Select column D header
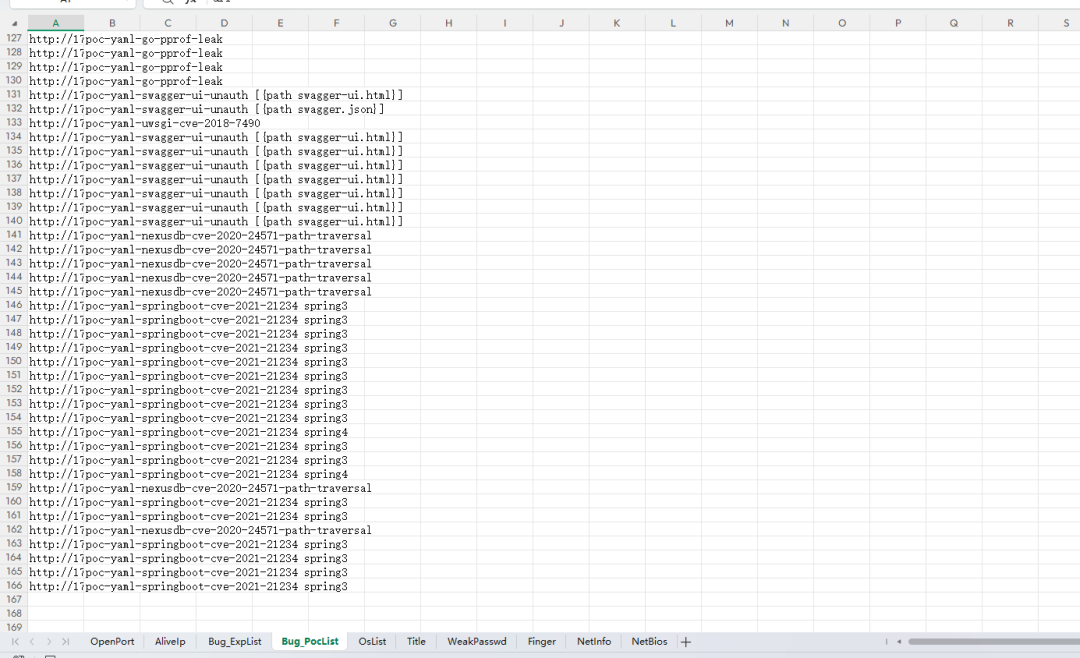 coord(225,23)
